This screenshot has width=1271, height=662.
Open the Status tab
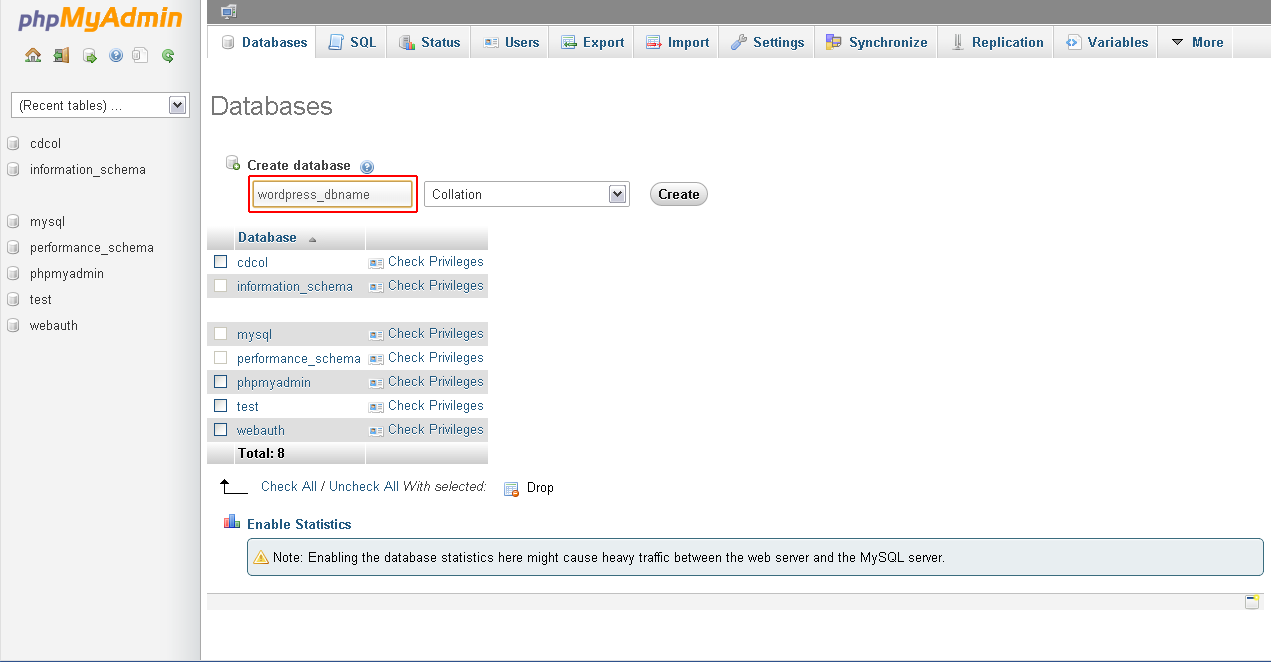tap(429, 42)
